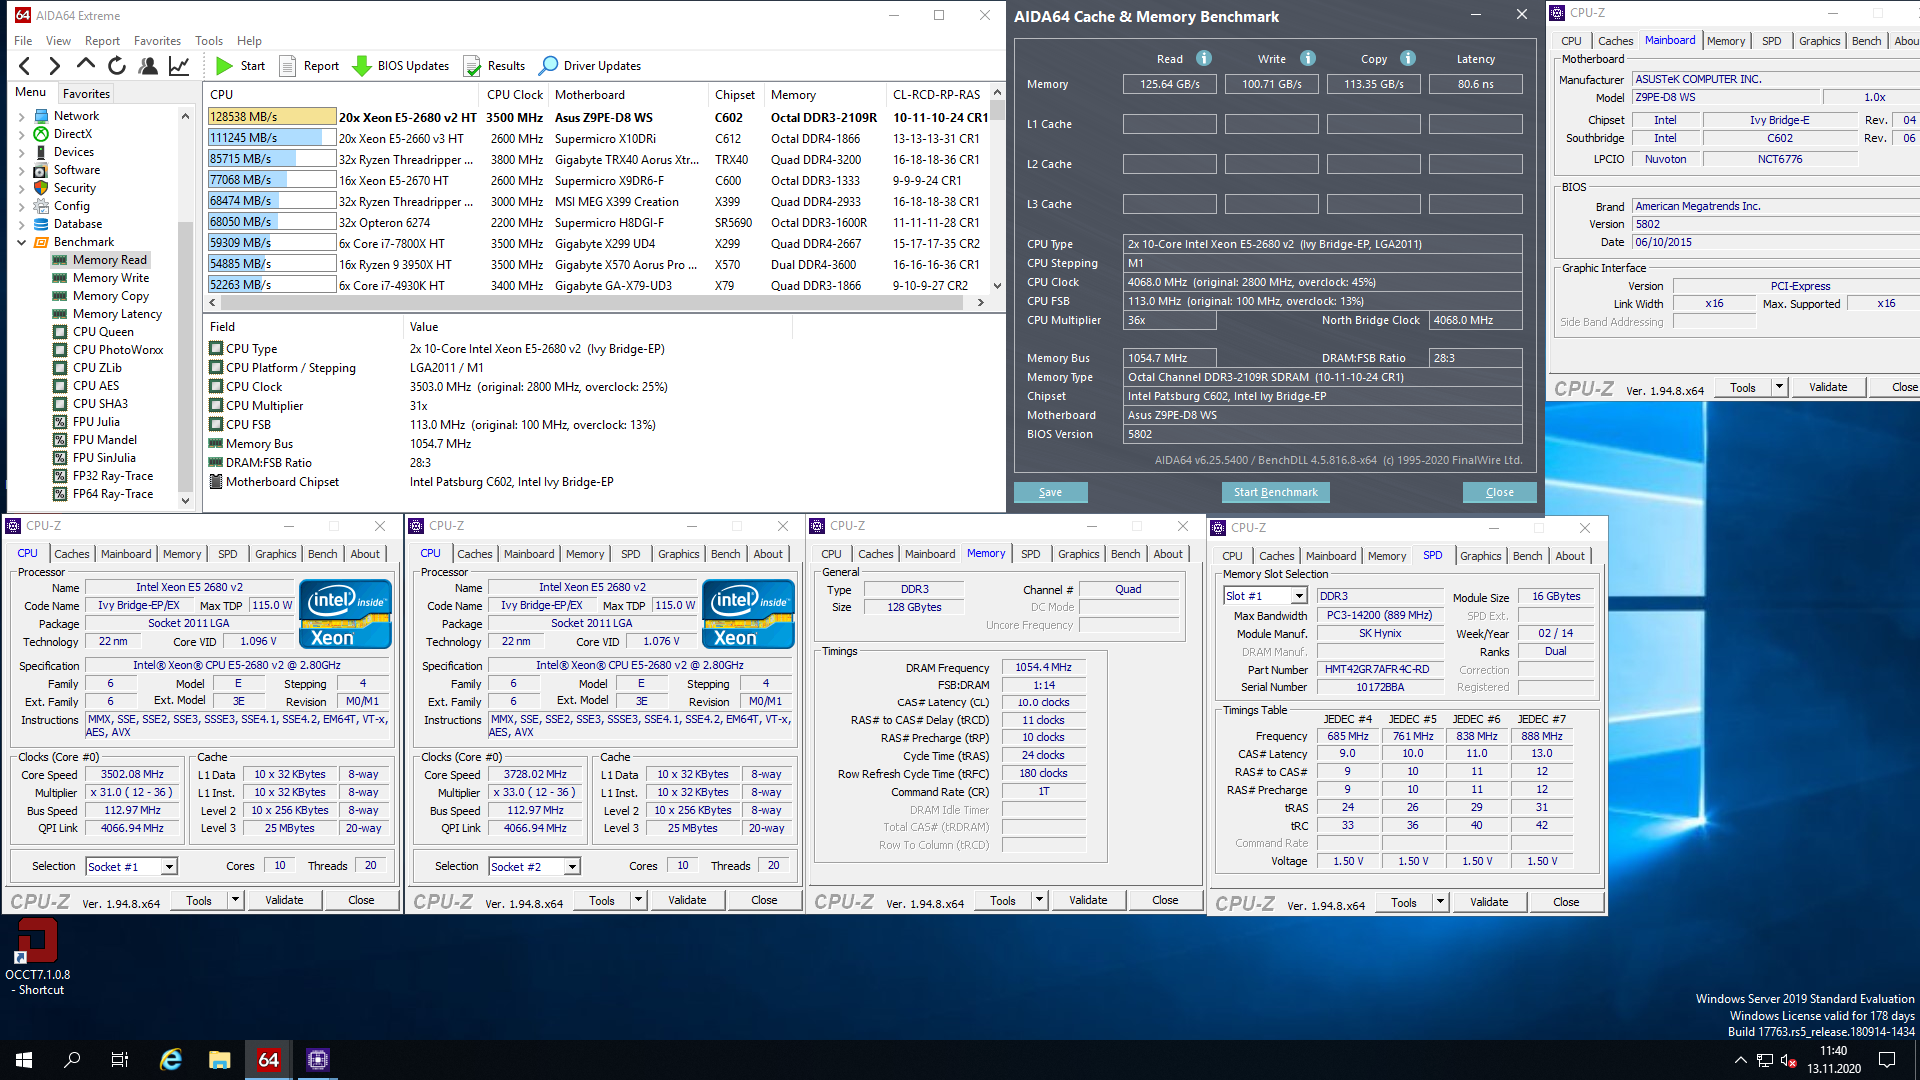Click the 52263 MB/s result bar
The width and height of the screenshot is (1920, 1080).
[x=271, y=285]
